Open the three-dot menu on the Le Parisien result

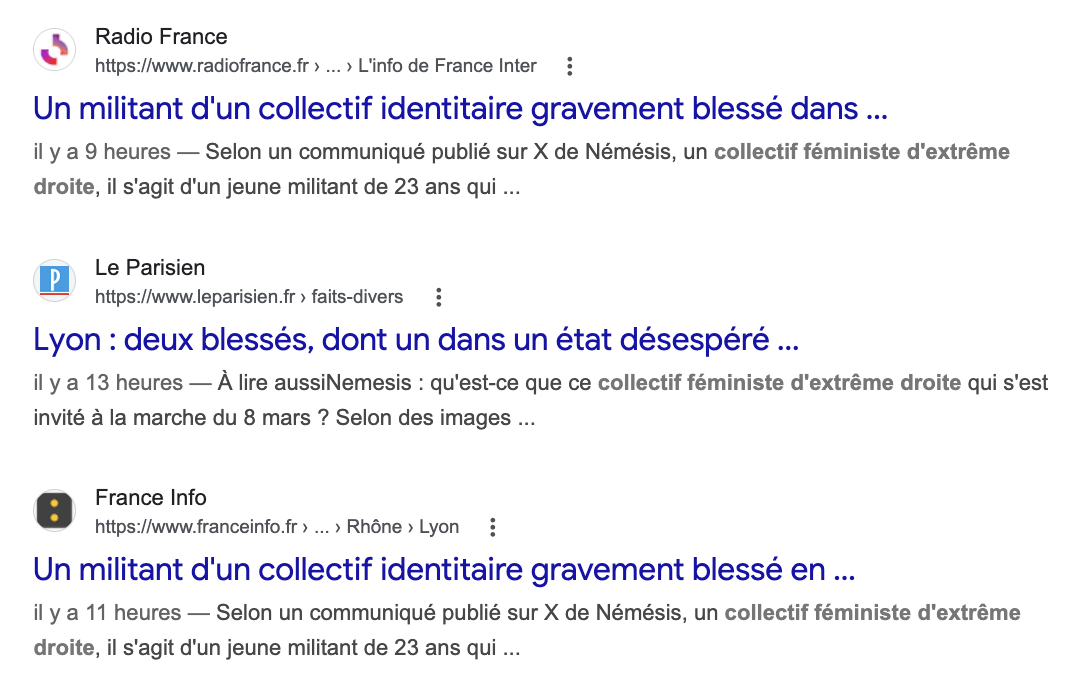pyautogui.click(x=437, y=297)
